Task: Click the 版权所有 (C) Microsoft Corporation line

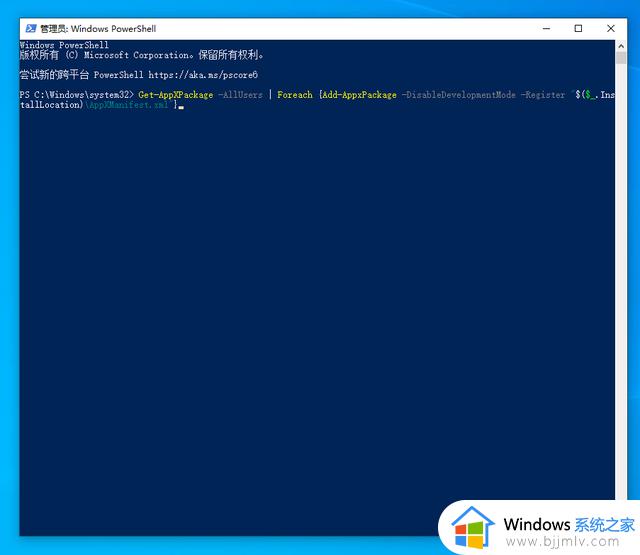Action: (141, 55)
